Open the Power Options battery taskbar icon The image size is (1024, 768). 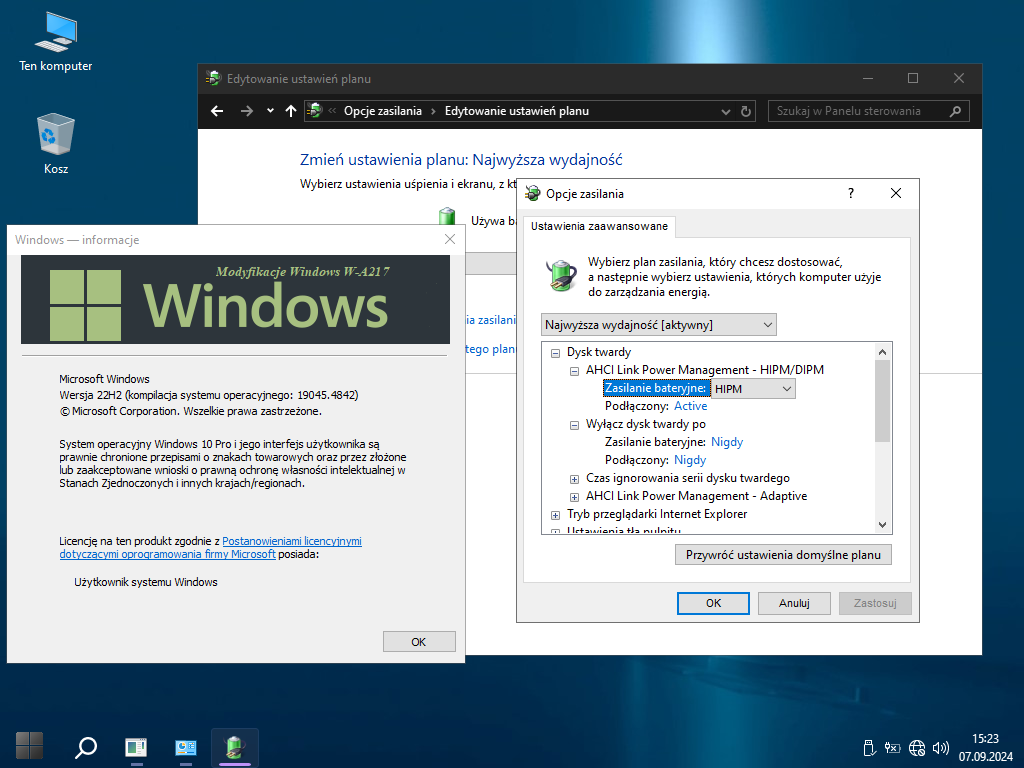pyautogui.click(x=235, y=746)
